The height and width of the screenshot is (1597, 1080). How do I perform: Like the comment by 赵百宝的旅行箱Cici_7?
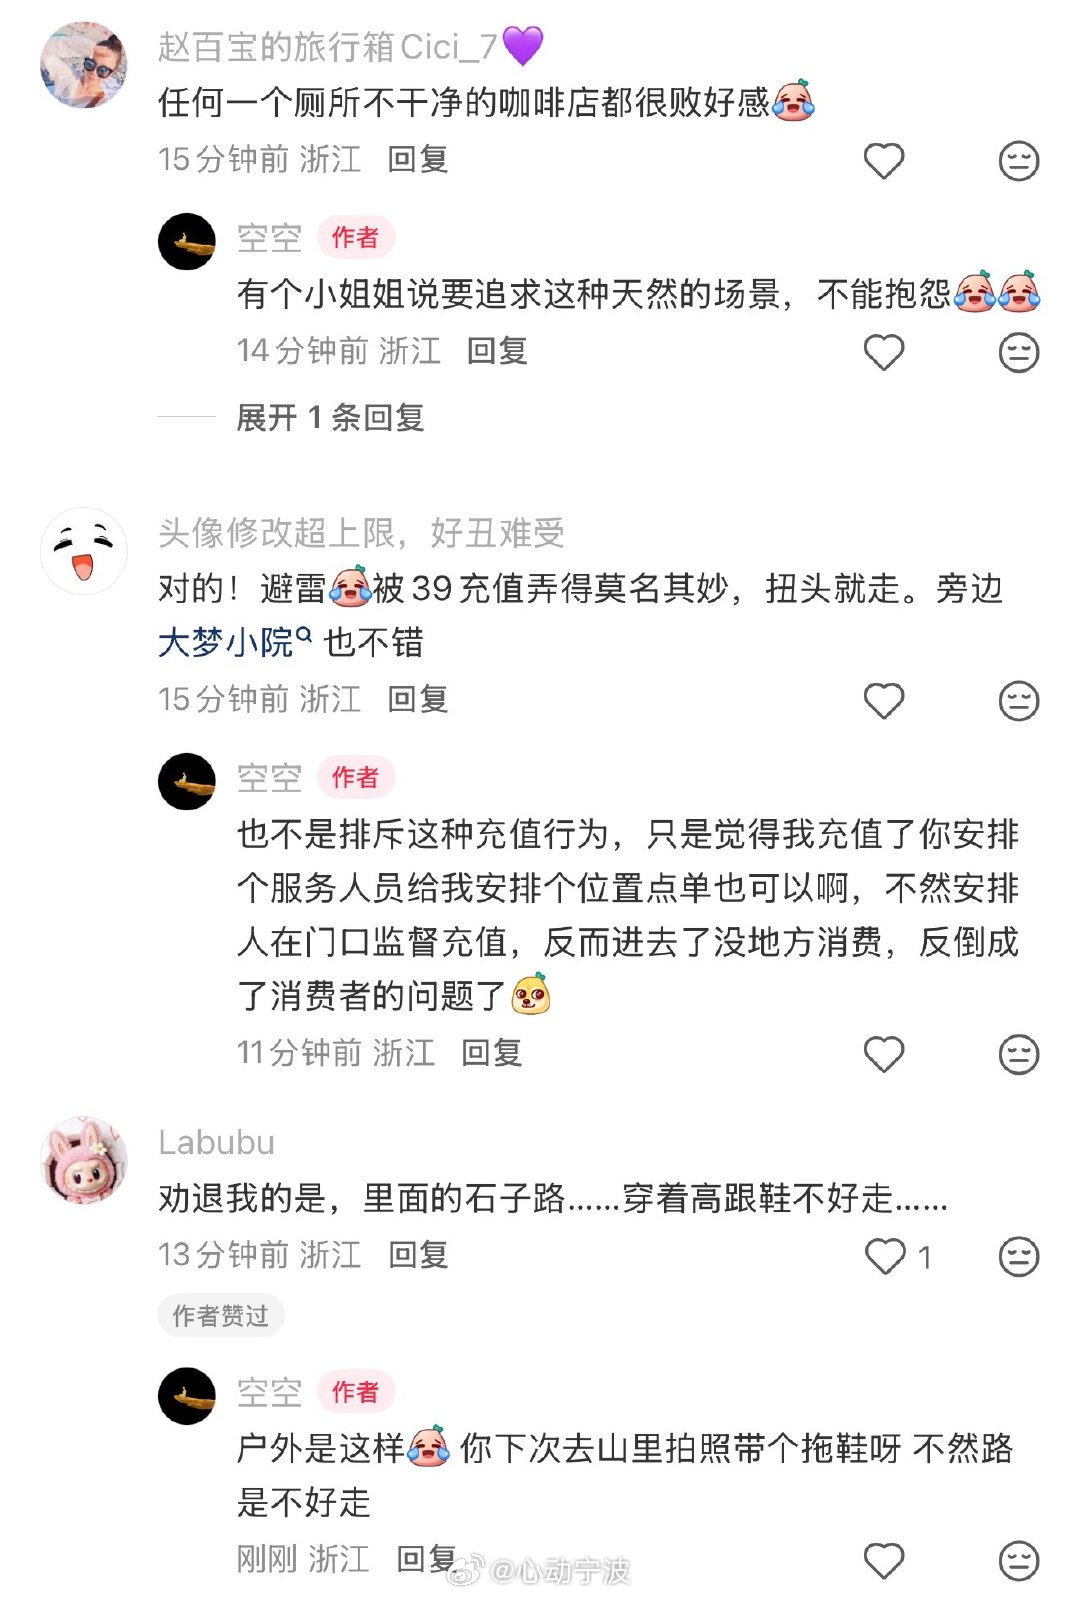pos(883,160)
